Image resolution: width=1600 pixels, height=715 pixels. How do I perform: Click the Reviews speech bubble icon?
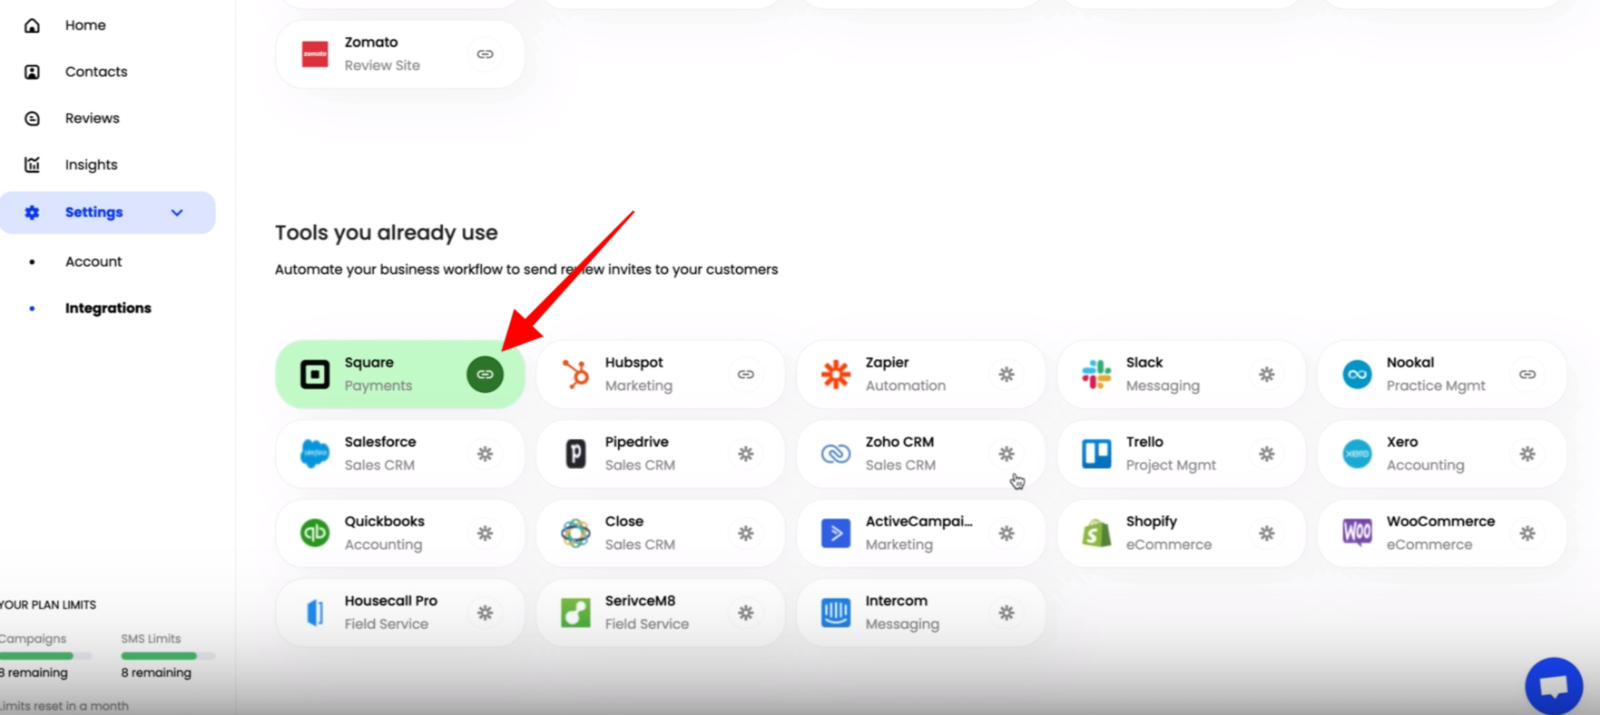[32, 118]
